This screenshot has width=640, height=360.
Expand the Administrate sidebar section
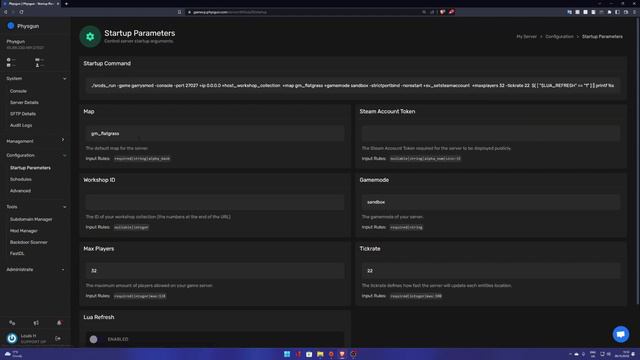(x=35, y=269)
